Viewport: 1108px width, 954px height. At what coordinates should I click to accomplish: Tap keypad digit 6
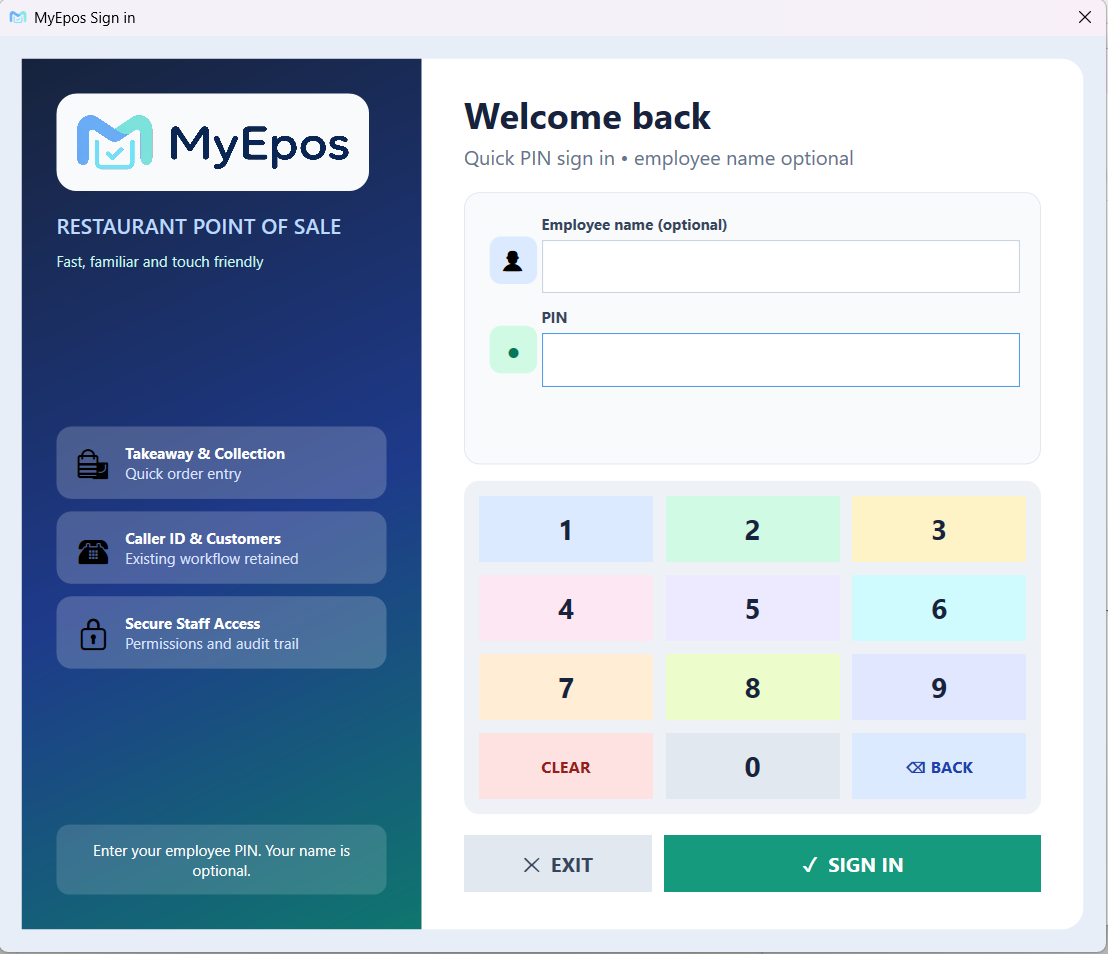(938, 608)
